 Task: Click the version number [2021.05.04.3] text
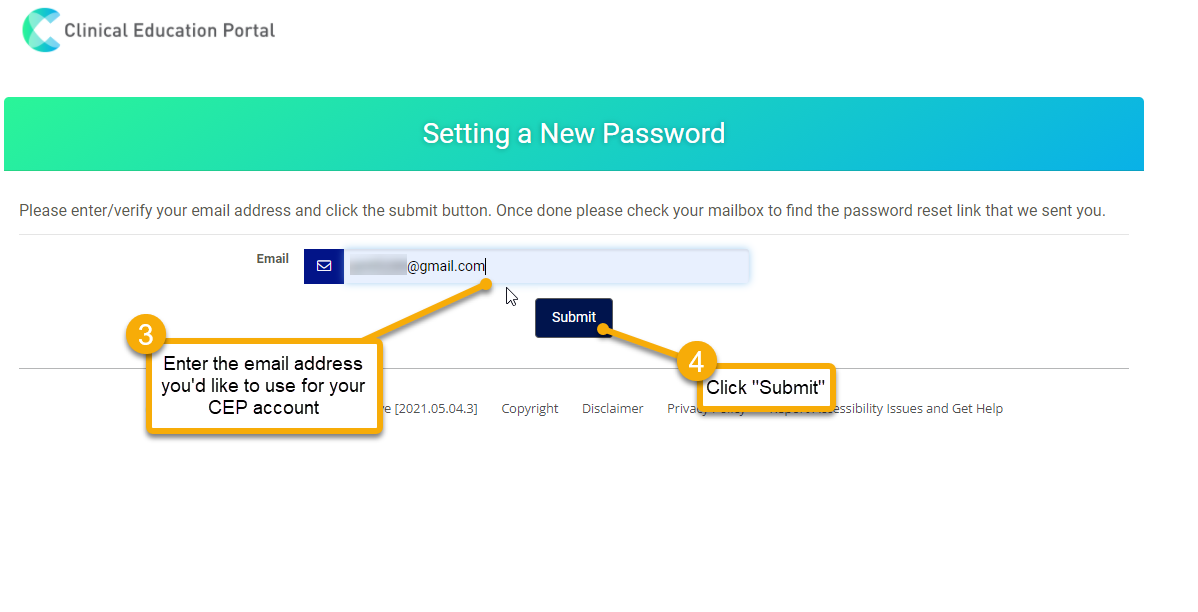[435, 409]
